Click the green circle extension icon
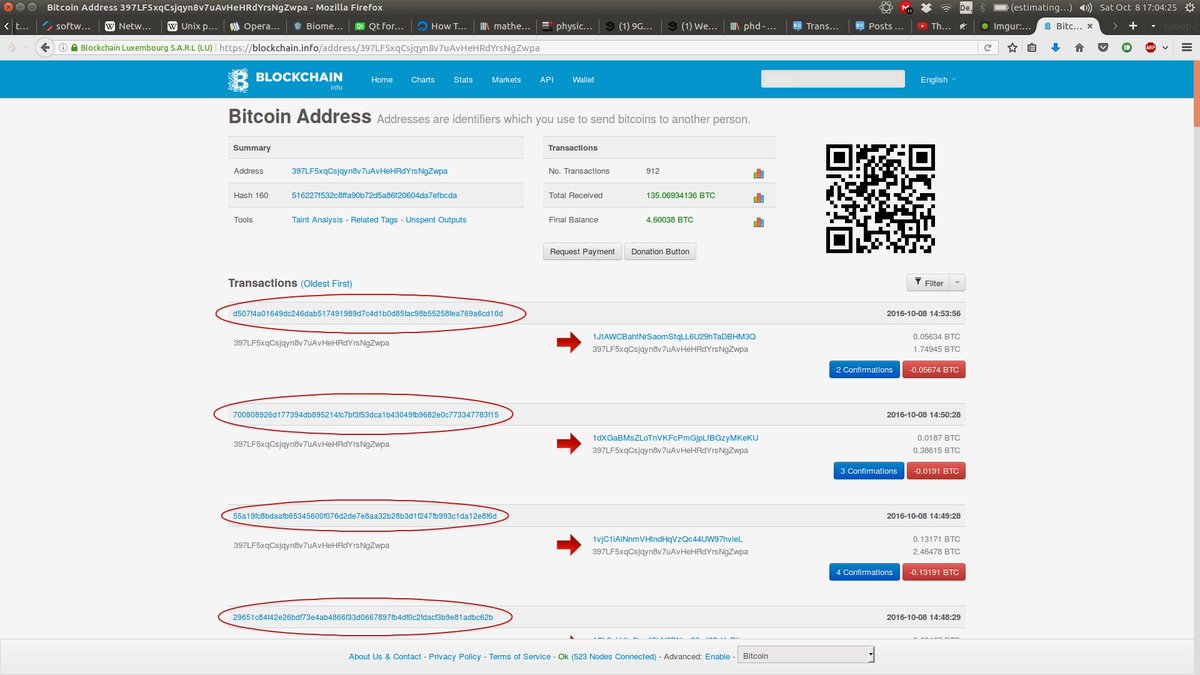Image resolution: width=1200 pixels, height=675 pixels. click(1127, 47)
